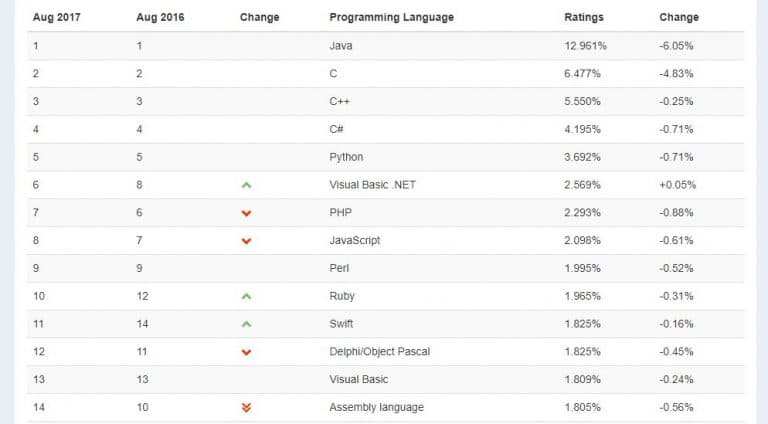768x424 pixels.
Task: Click the Python language entry
Action: (x=346, y=157)
